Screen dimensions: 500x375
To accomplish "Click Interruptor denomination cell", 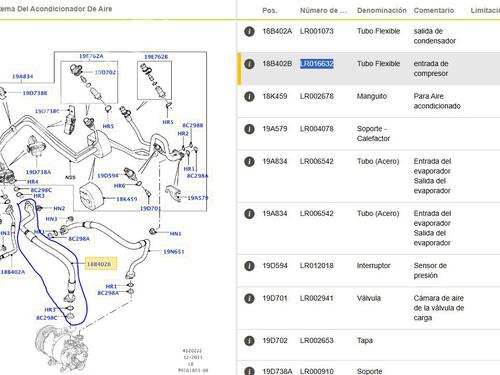I will click(373, 266).
